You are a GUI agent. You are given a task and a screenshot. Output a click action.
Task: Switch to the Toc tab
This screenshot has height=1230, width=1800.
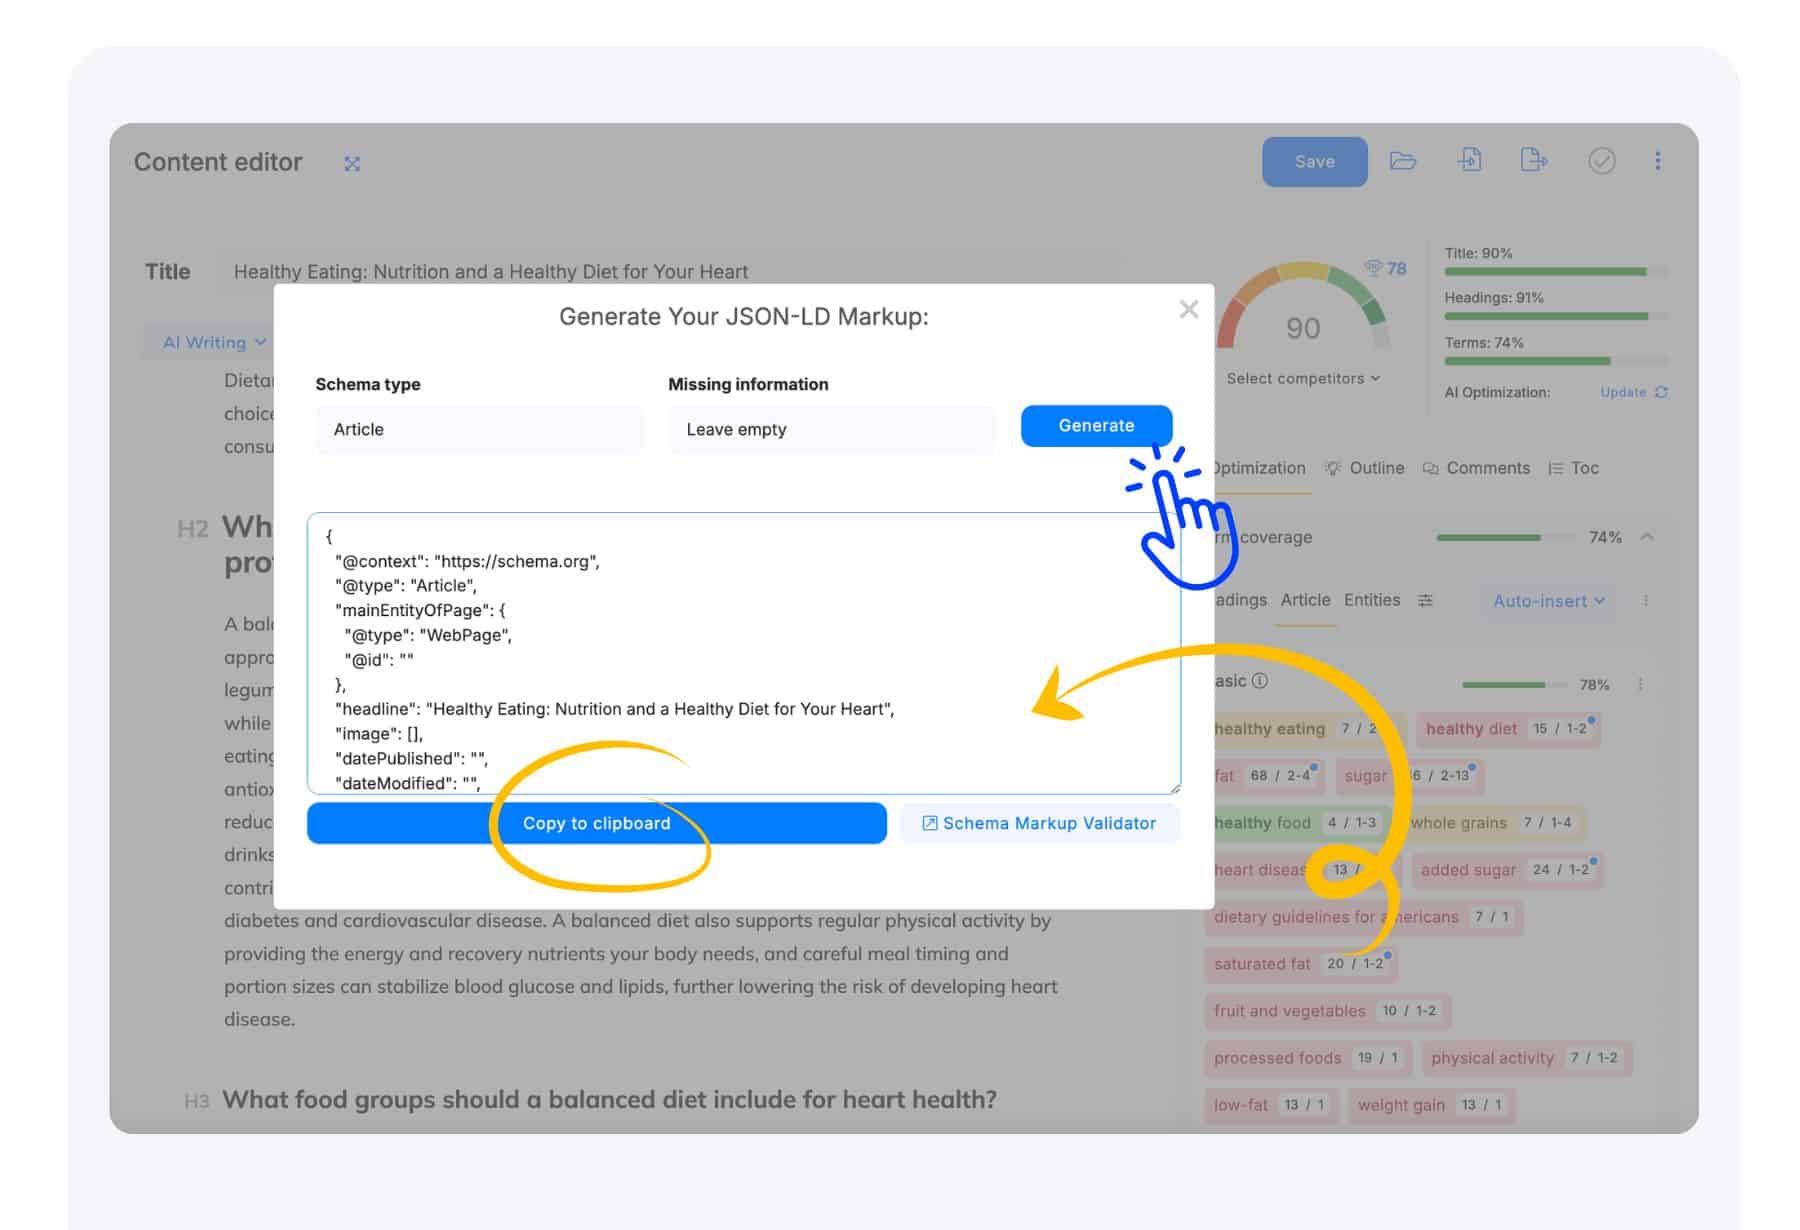pyautogui.click(x=1573, y=468)
